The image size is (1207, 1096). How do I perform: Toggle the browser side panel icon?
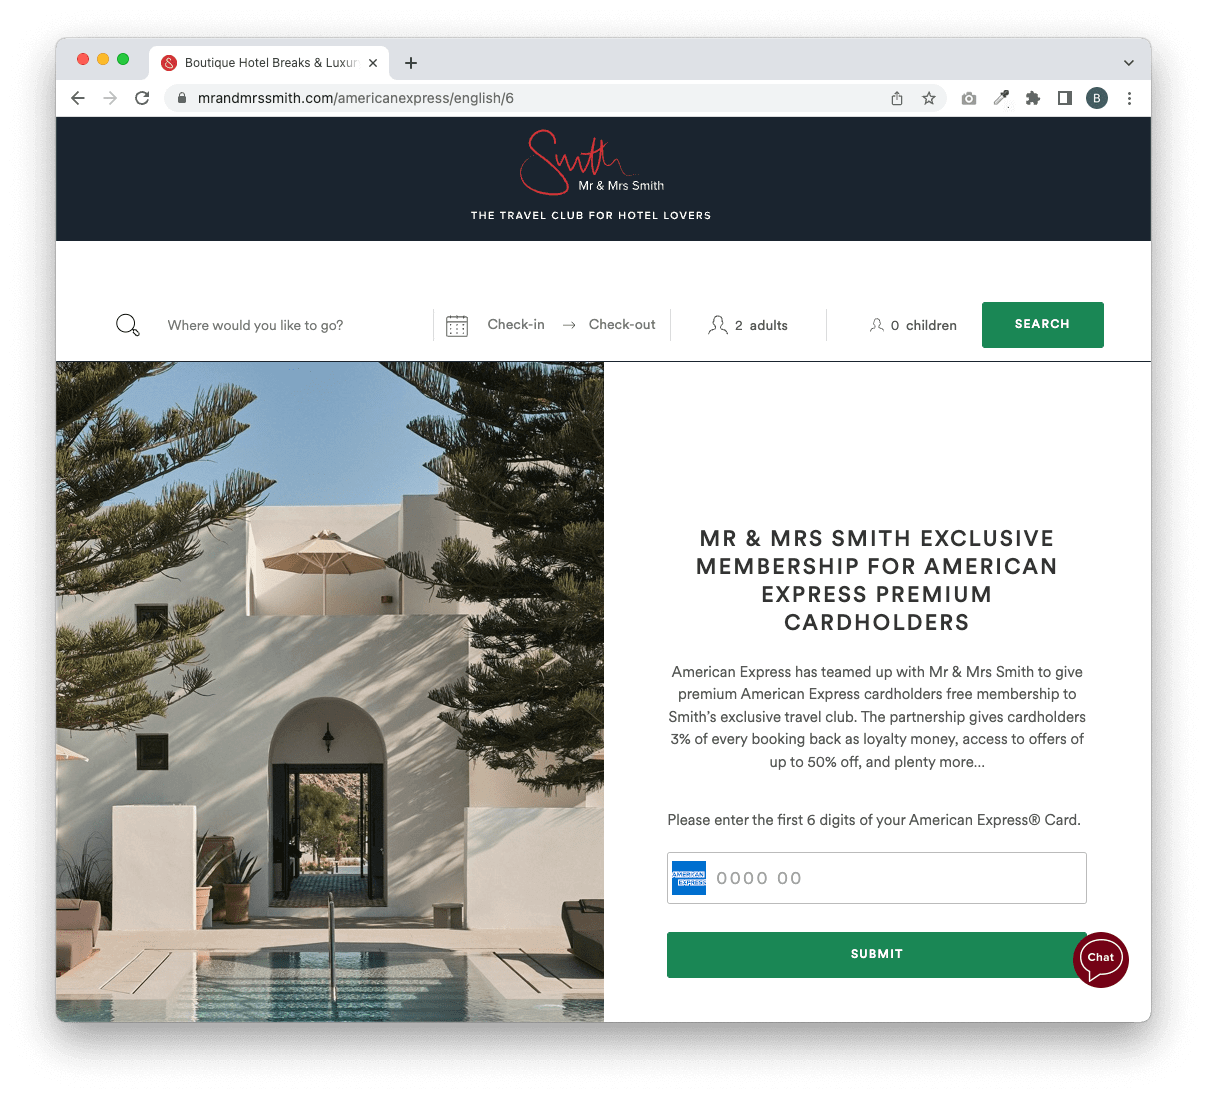(x=1065, y=98)
